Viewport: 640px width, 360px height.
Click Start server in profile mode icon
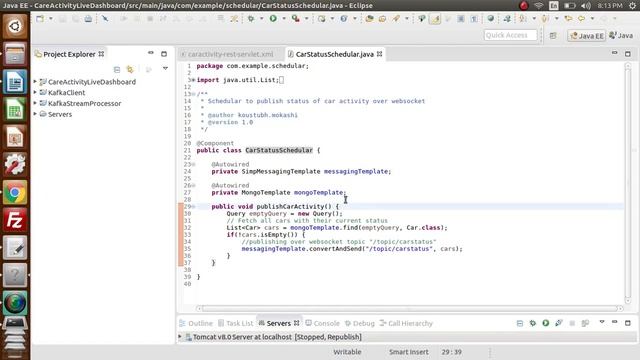pos(559,323)
